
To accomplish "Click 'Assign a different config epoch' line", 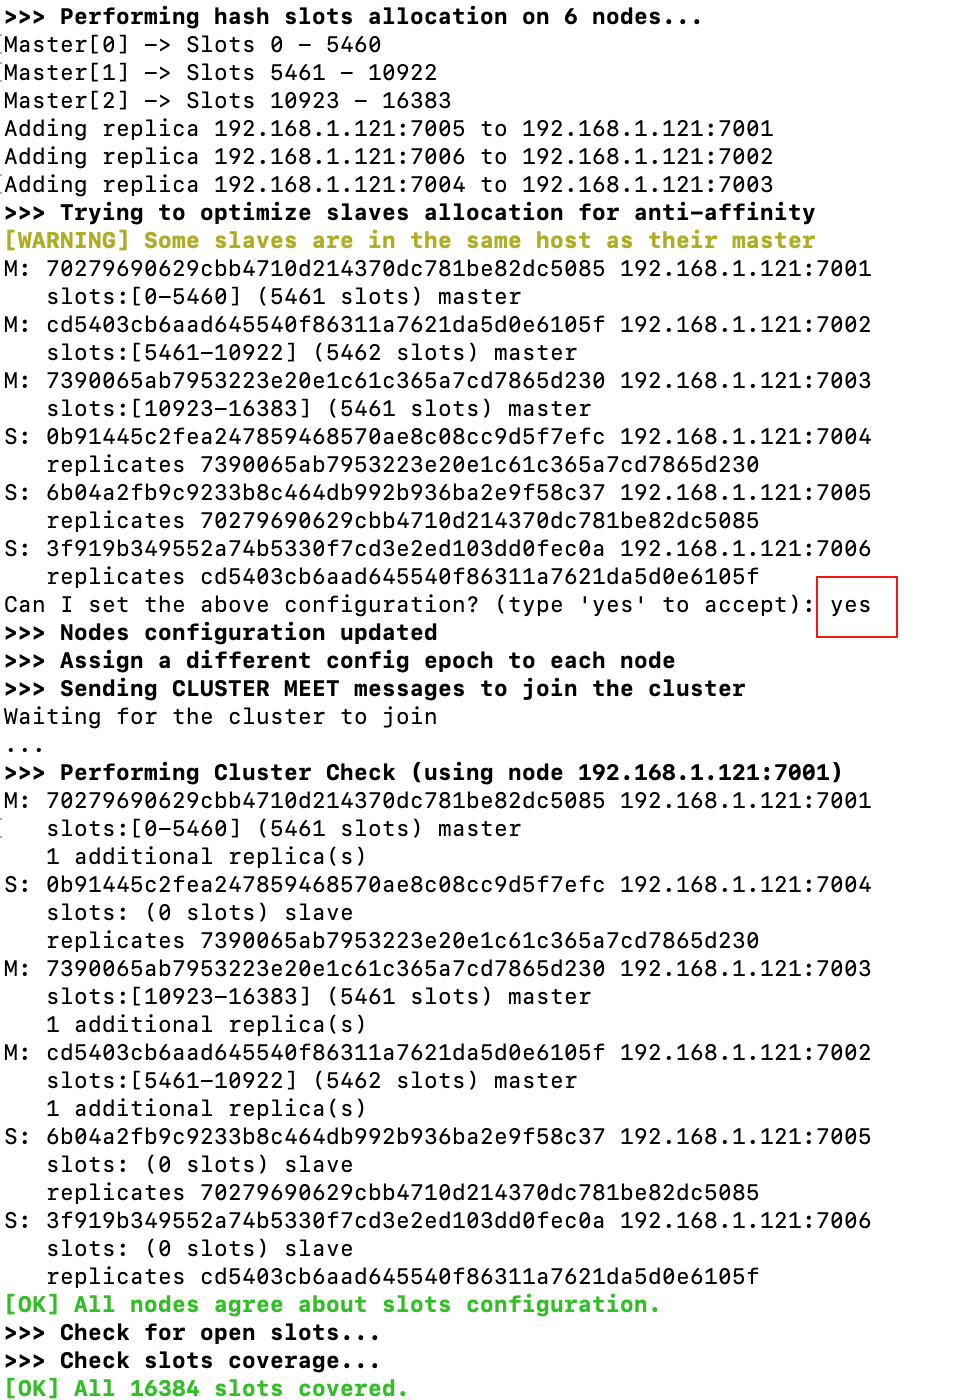I will coord(340,661).
